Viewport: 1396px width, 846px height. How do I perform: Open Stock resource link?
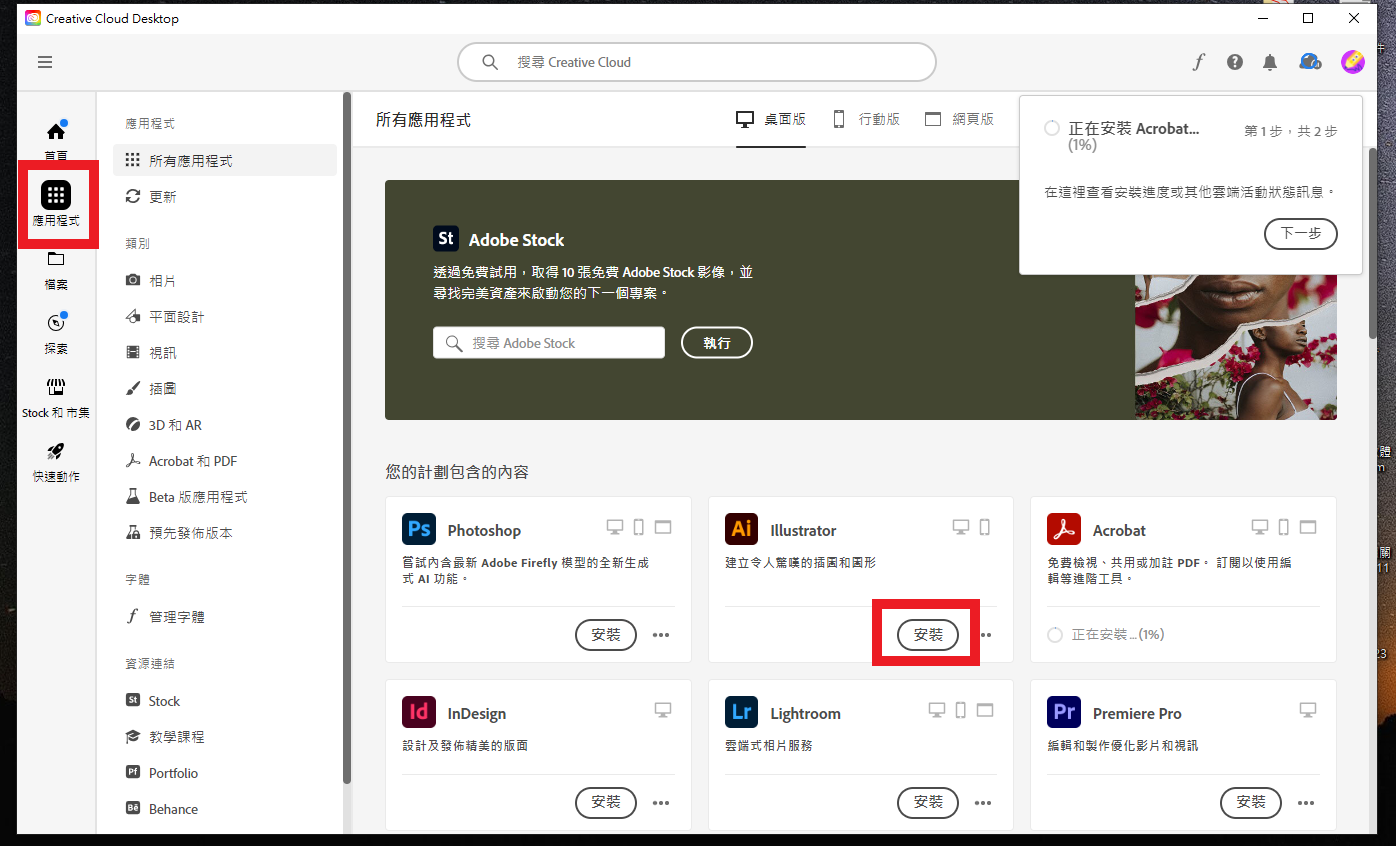click(x=225, y=701)
